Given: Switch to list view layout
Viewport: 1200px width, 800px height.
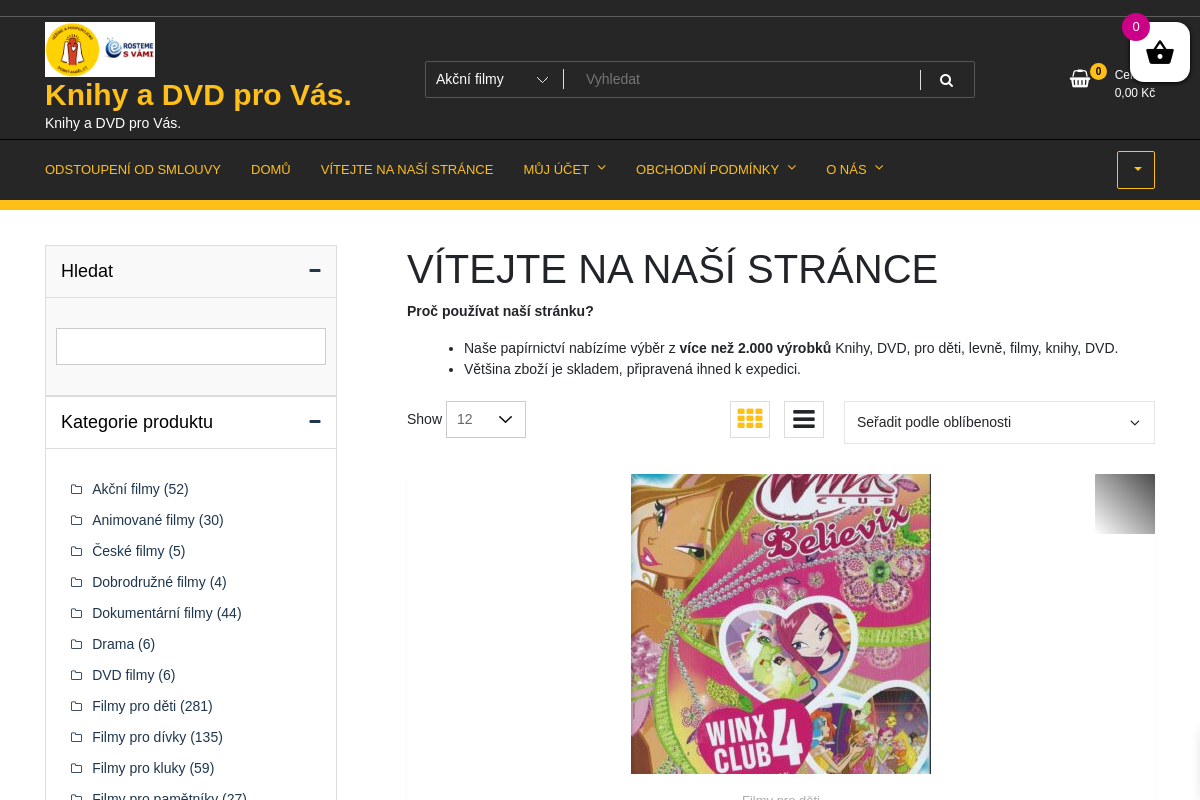Looking at the screenshot, I should point(804,419).
